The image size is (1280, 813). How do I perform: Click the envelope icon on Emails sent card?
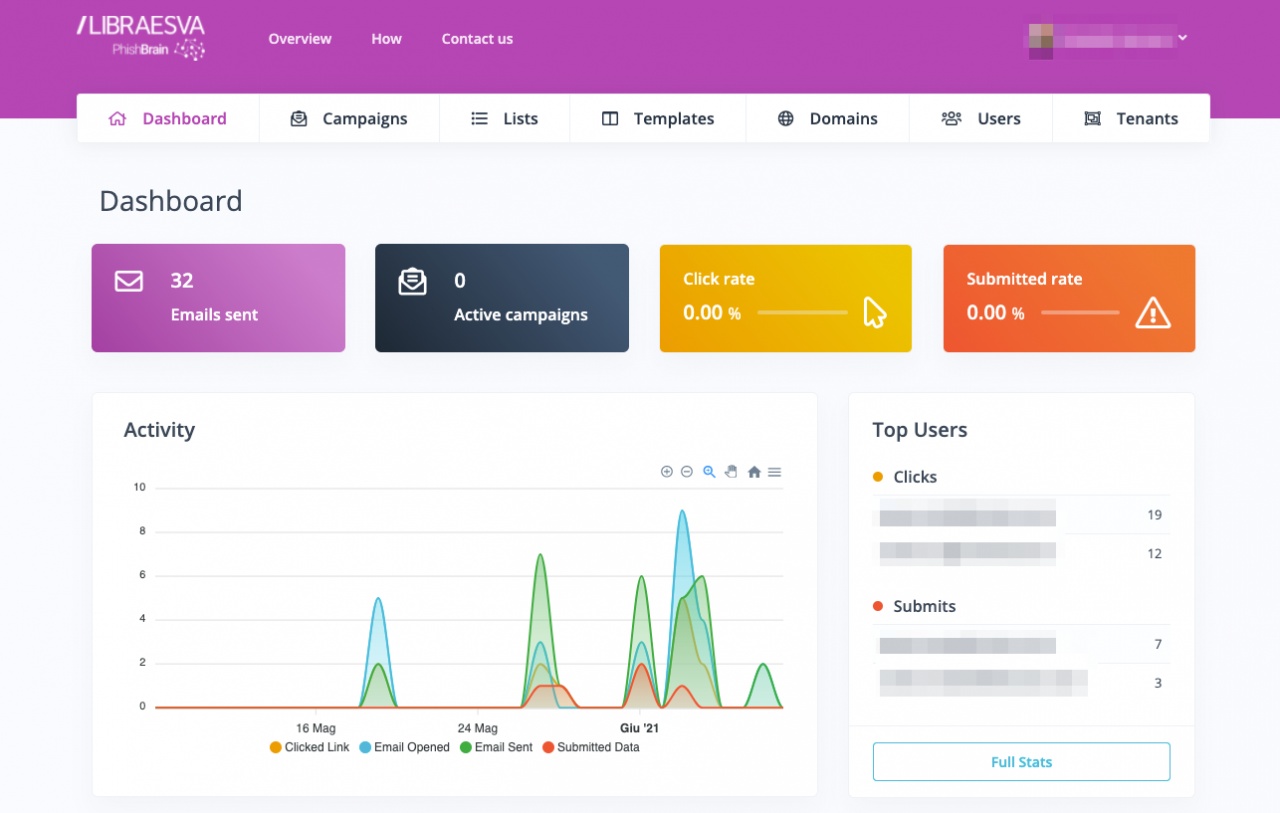[x=129, y=281]
